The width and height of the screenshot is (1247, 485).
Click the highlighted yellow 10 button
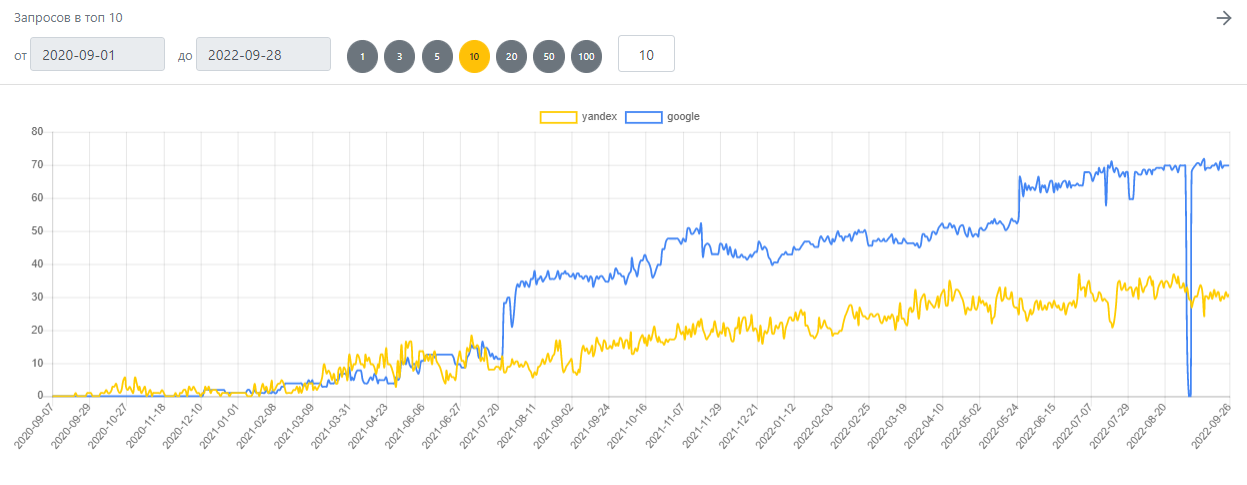[x=474, y=56]
